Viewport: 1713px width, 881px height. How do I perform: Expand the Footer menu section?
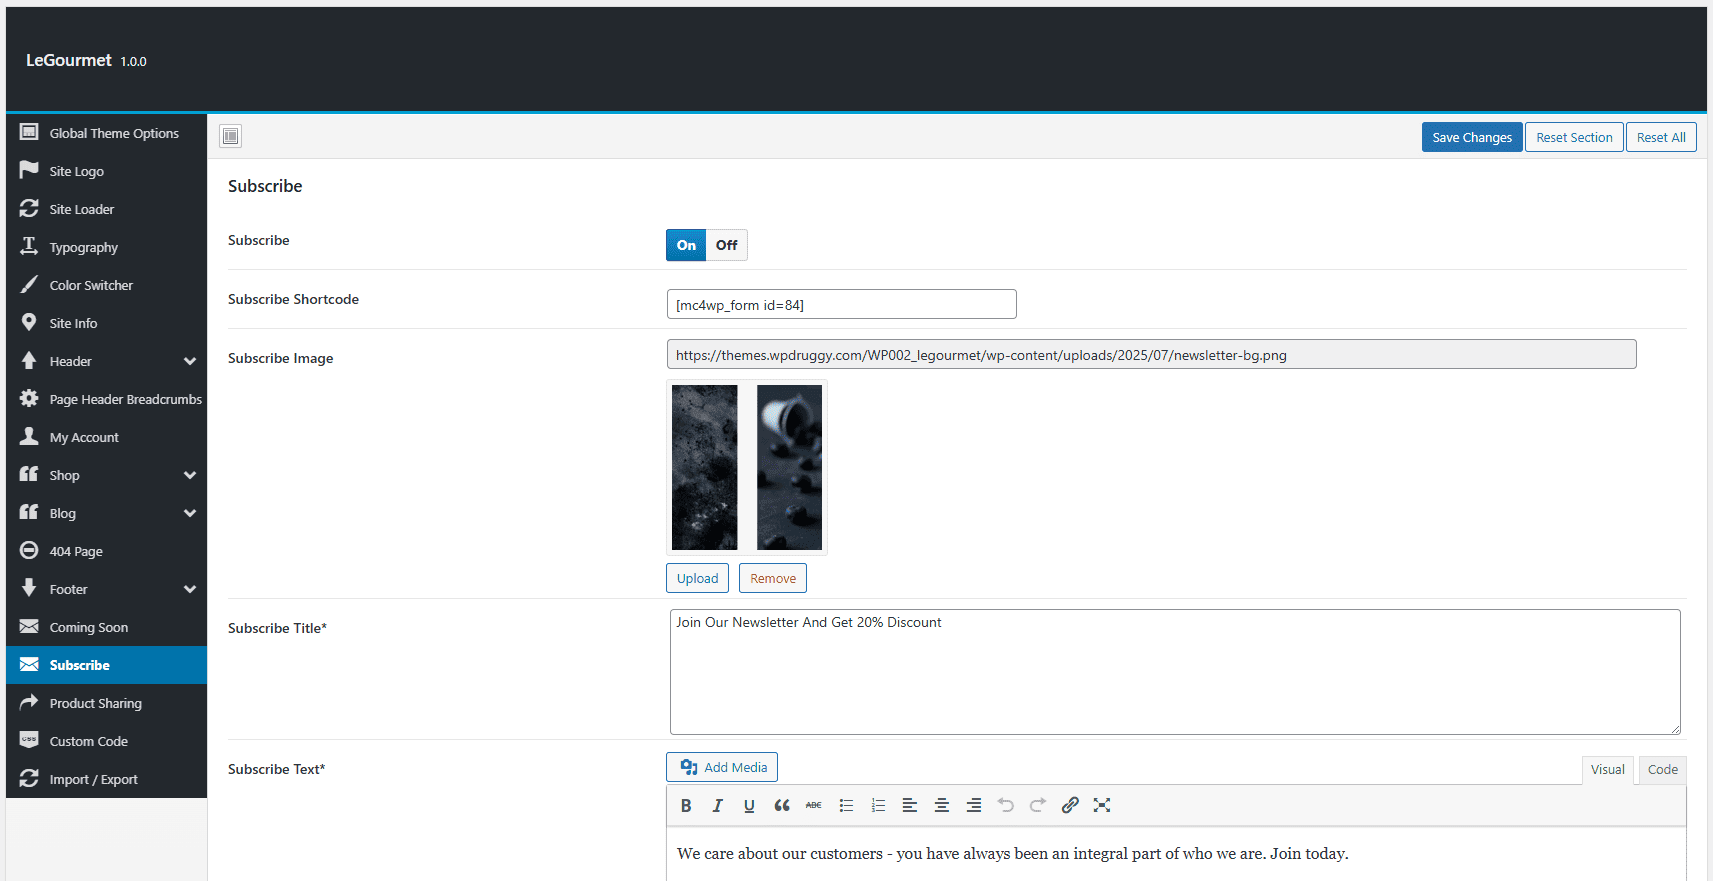click(190, 589)
